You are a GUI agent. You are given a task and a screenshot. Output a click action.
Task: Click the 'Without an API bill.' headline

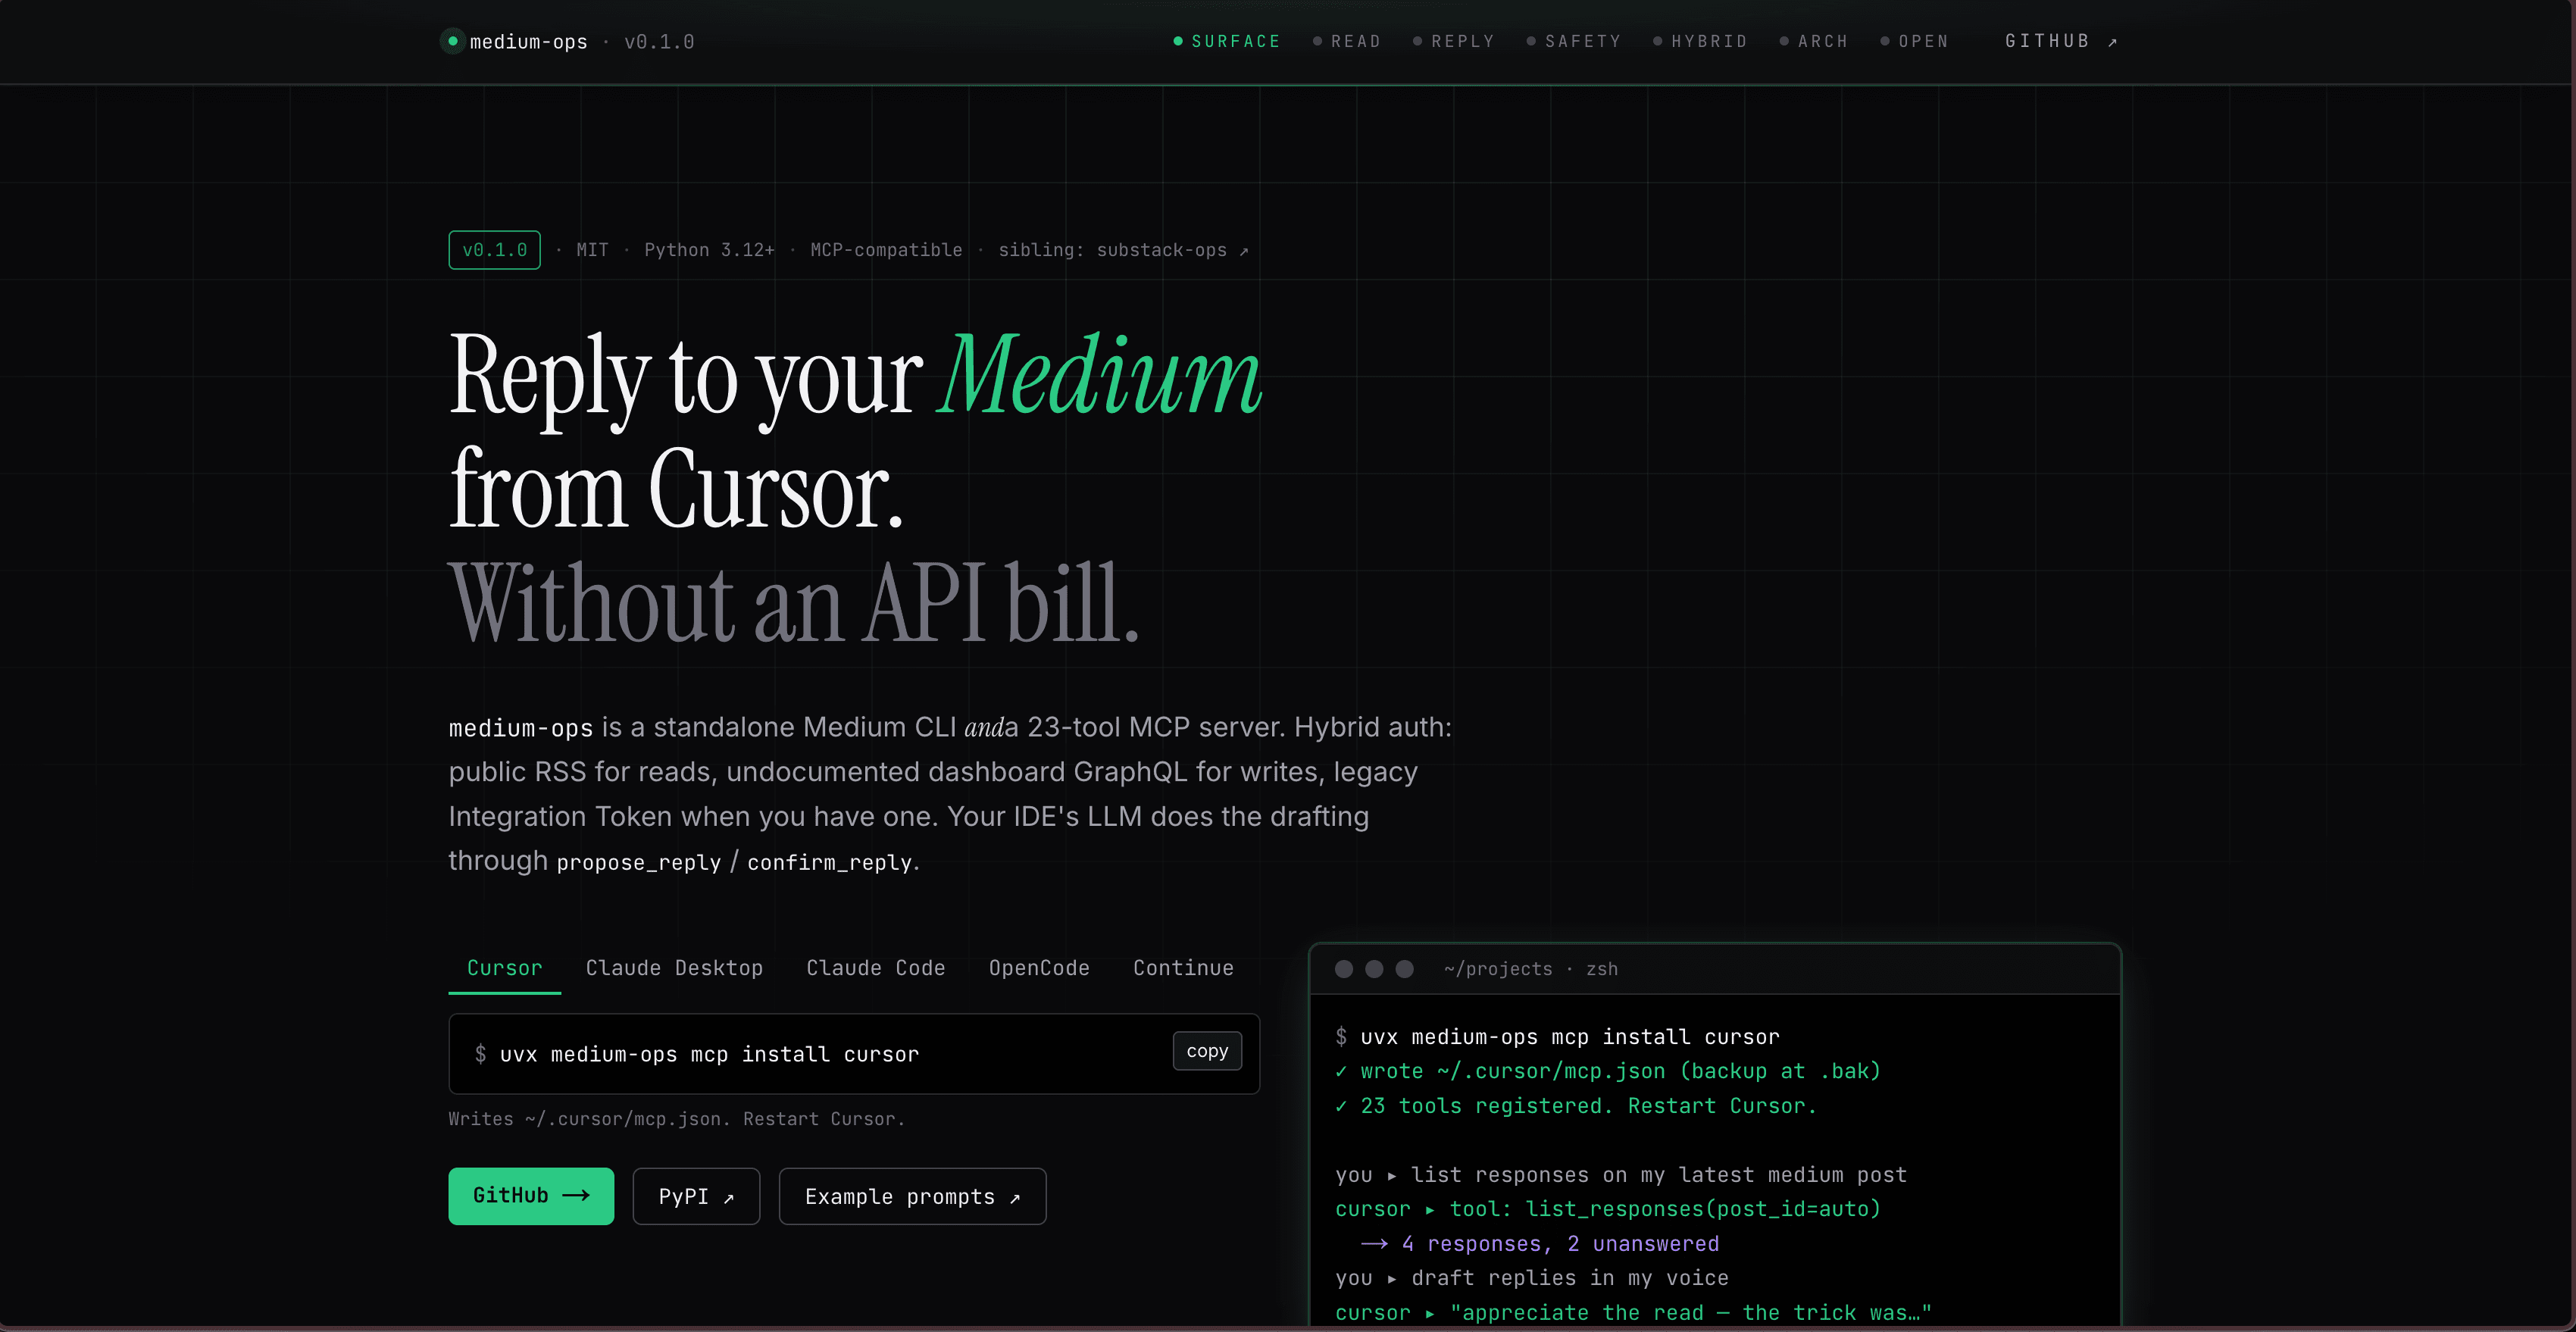pyautogui.click(x=794, y=602)
